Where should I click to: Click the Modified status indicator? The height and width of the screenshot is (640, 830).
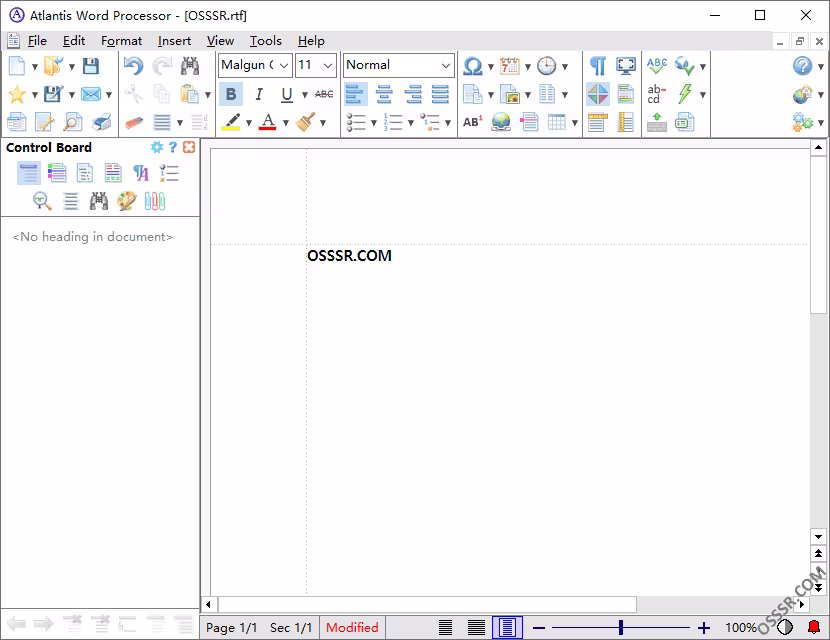point(352,627)
